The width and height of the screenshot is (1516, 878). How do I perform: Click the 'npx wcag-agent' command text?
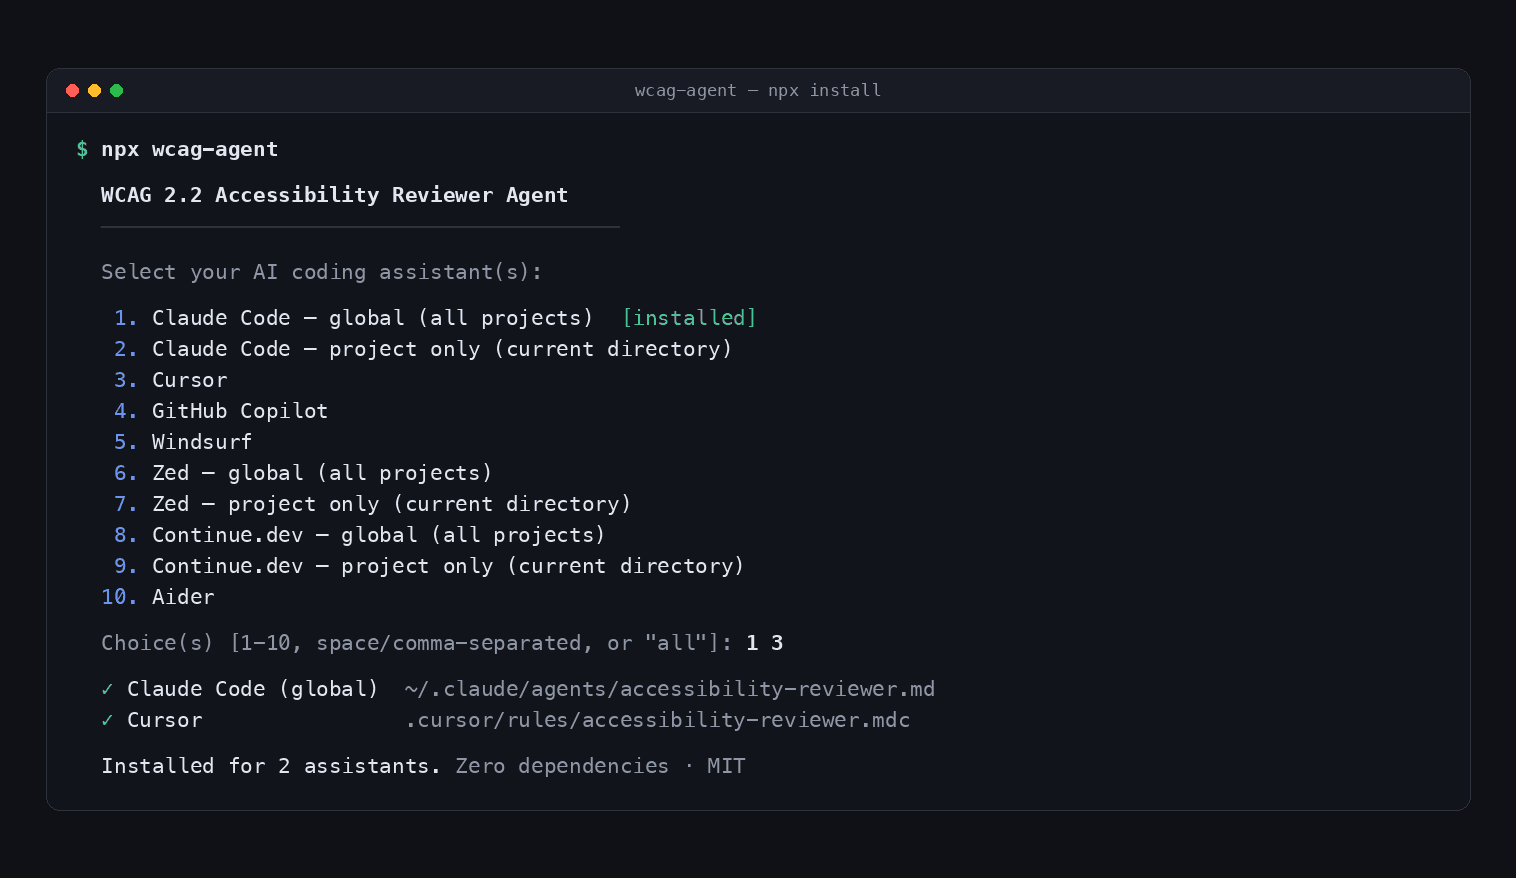(190, 149)
